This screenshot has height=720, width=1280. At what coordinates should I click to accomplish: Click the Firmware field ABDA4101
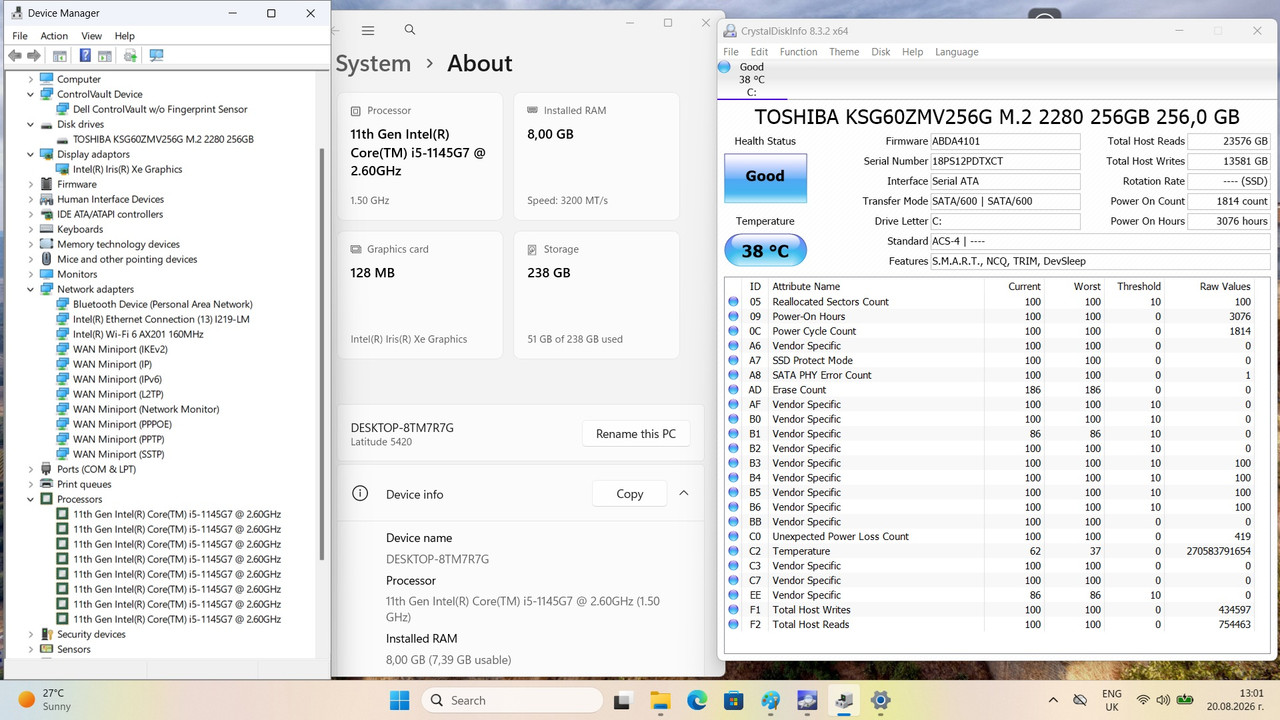[x=1005, y=141]
